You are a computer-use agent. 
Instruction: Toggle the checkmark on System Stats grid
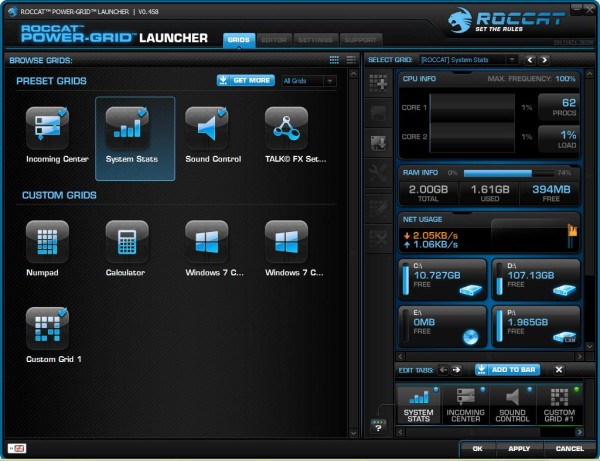(x=142, y=112)
